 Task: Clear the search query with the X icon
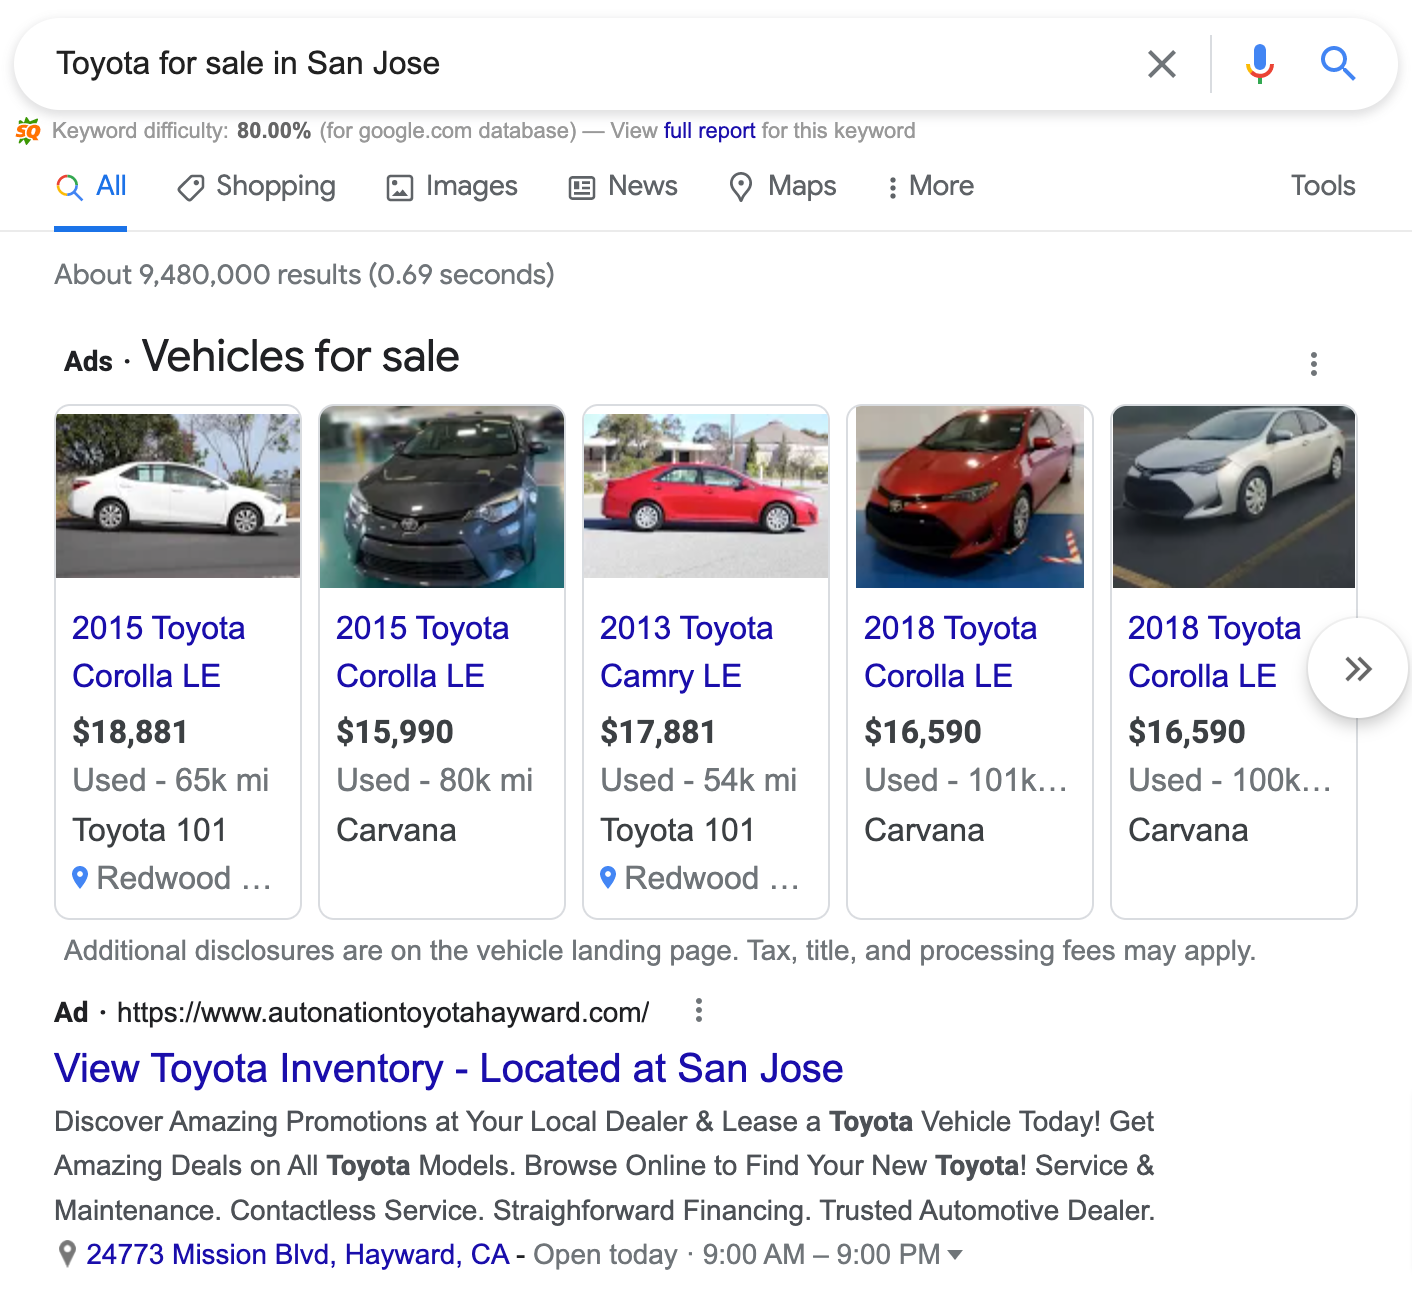[1161, 64]
